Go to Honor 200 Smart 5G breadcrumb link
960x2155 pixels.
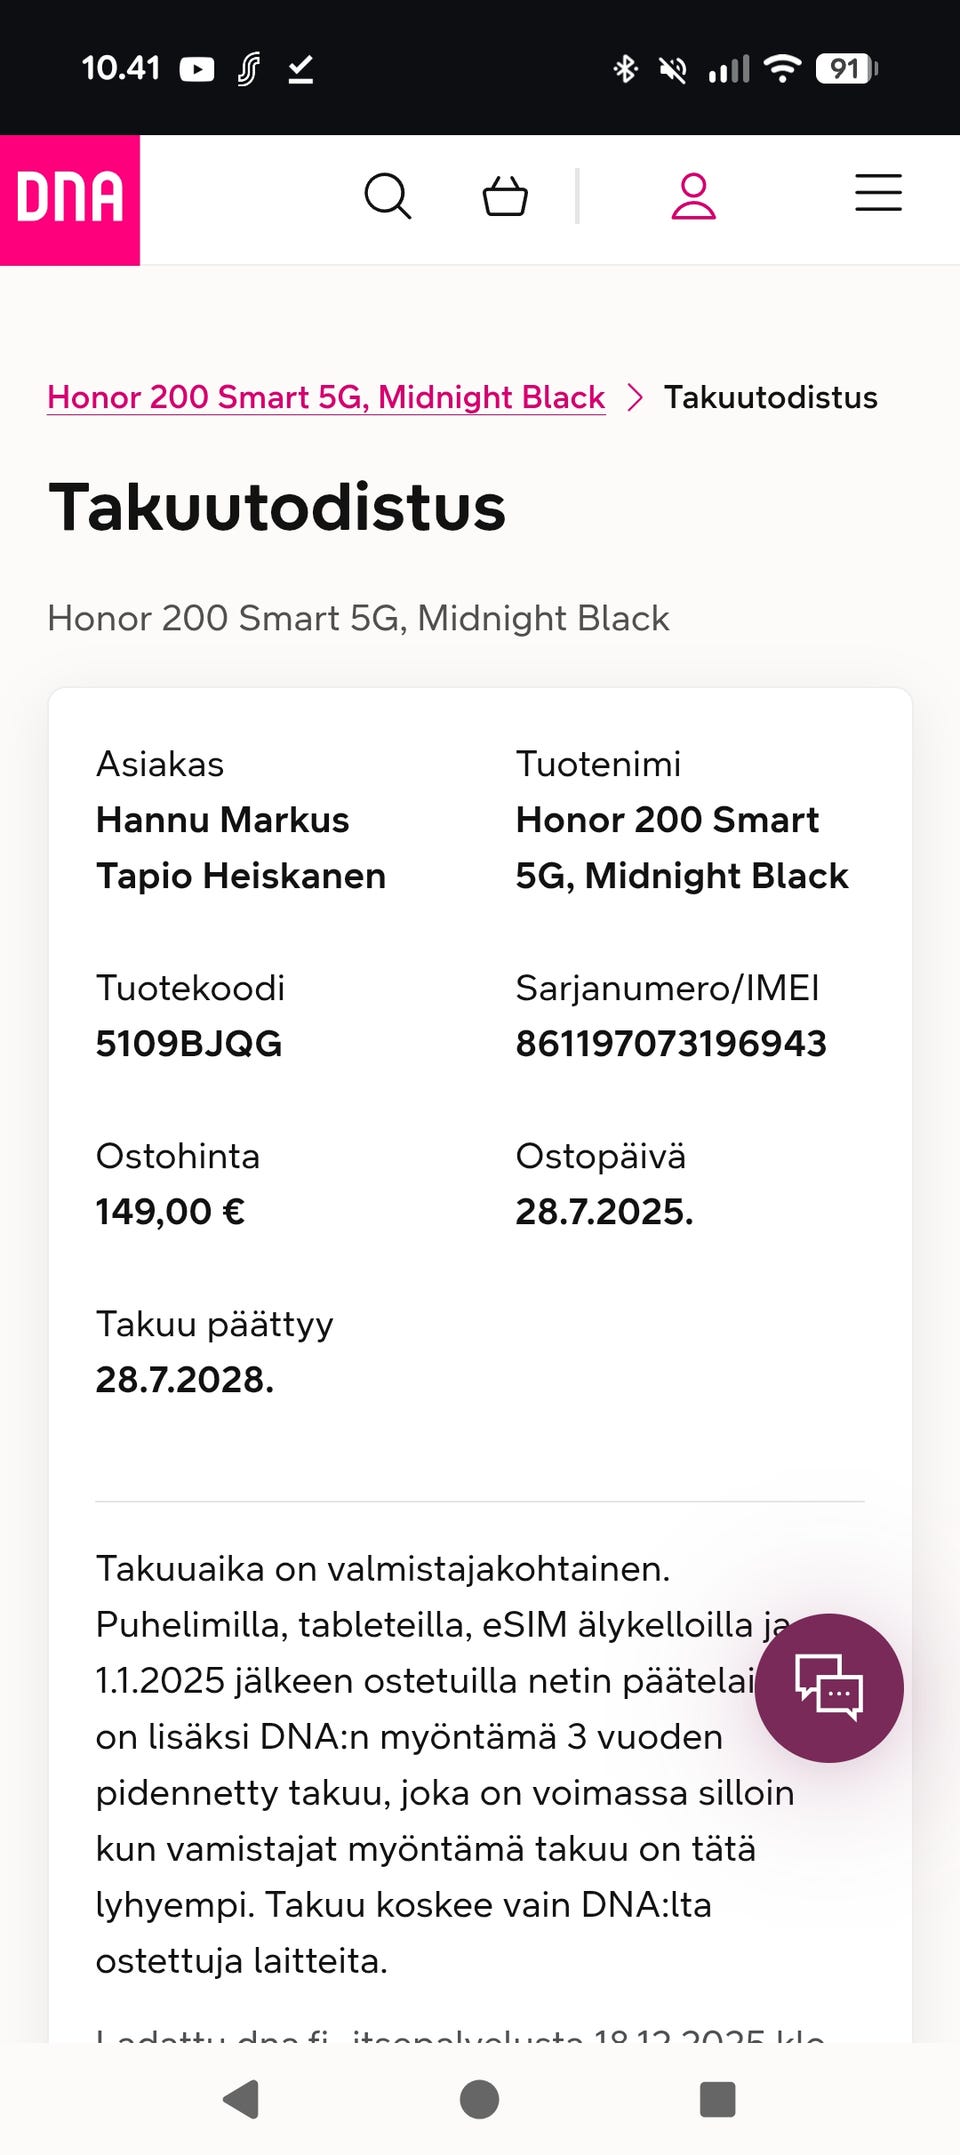pos(326,397)
